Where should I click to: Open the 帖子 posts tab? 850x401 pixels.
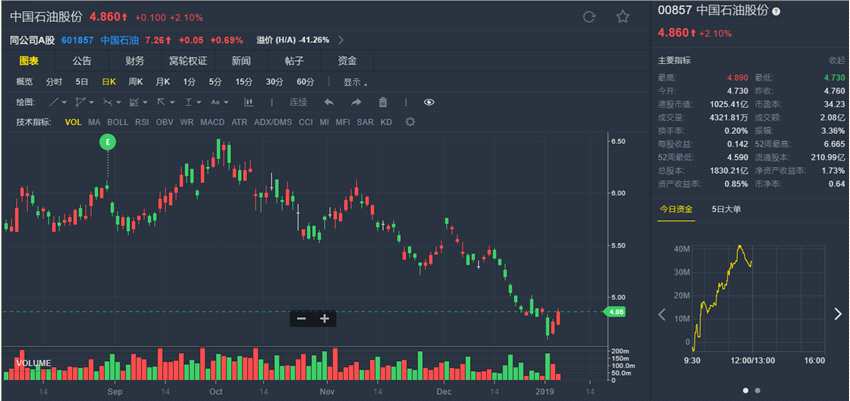click(x=294, y=61)
